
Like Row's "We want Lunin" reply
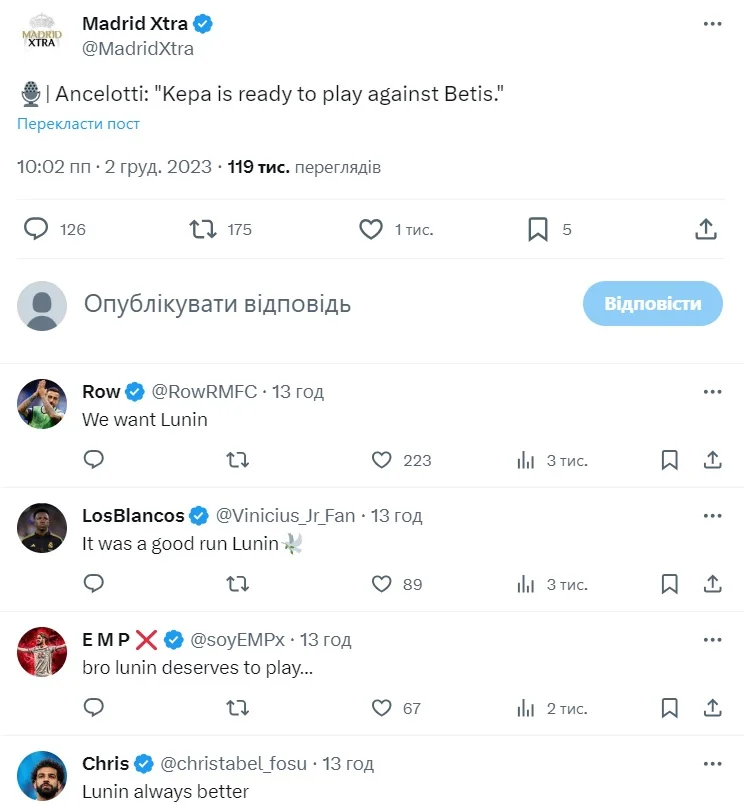pyautogui.click(x=381, y=460)
